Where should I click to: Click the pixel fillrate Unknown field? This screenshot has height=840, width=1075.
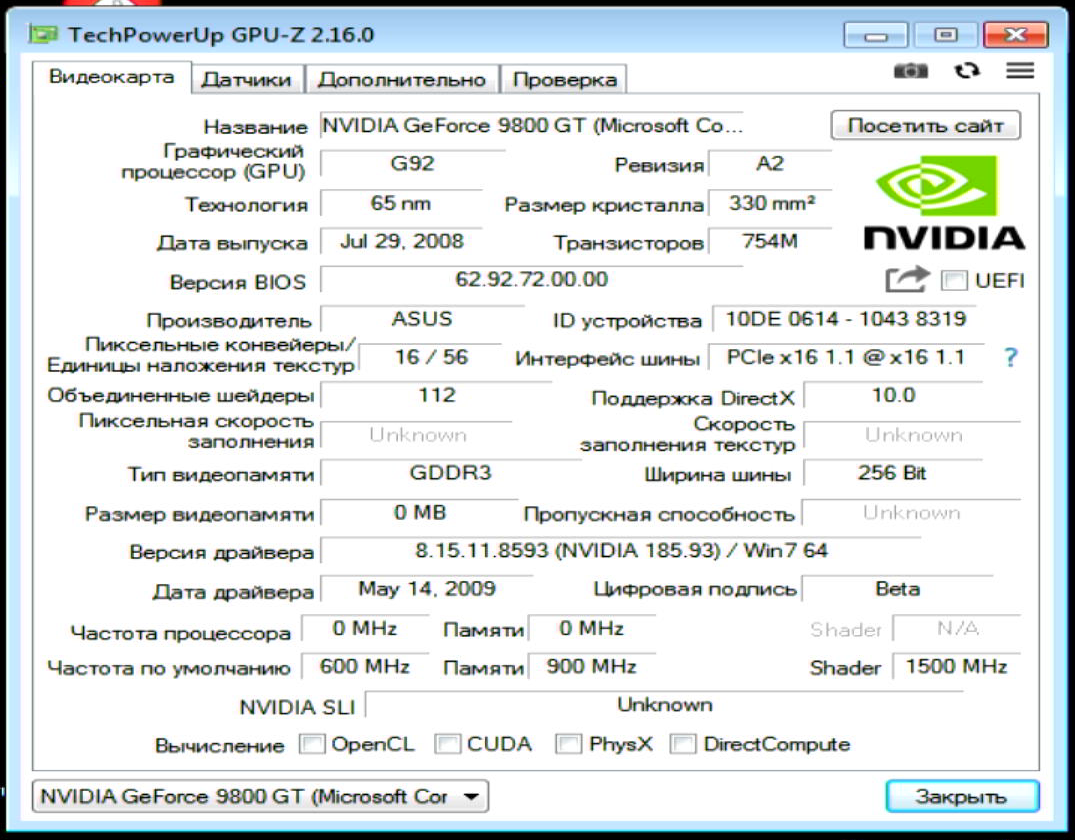pyautogui.click(x=417, y=435)
